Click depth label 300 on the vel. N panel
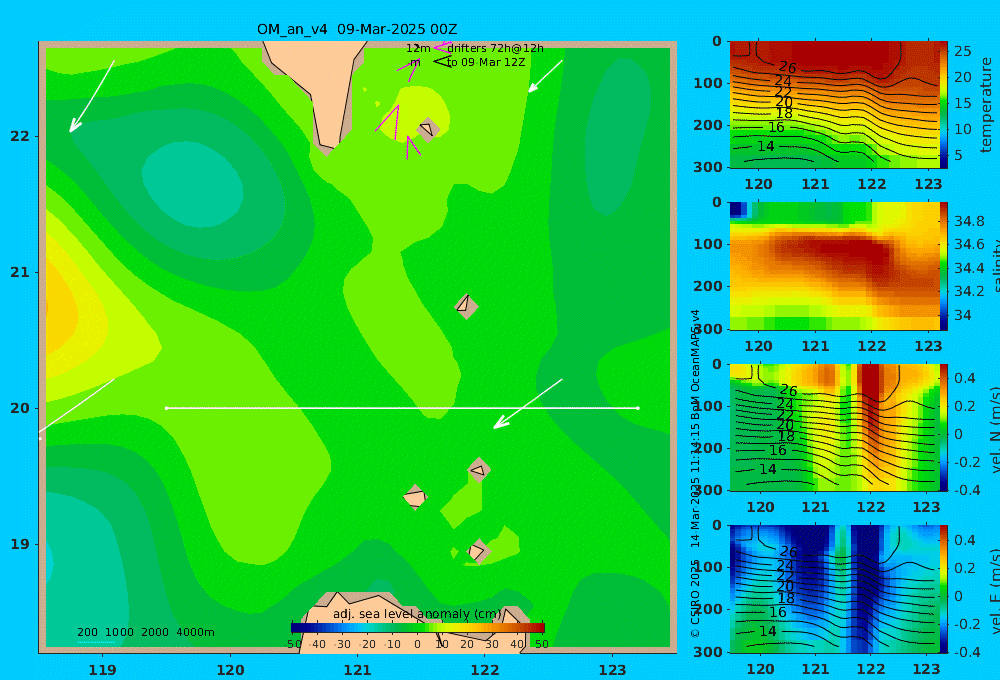 pos(708,490)
